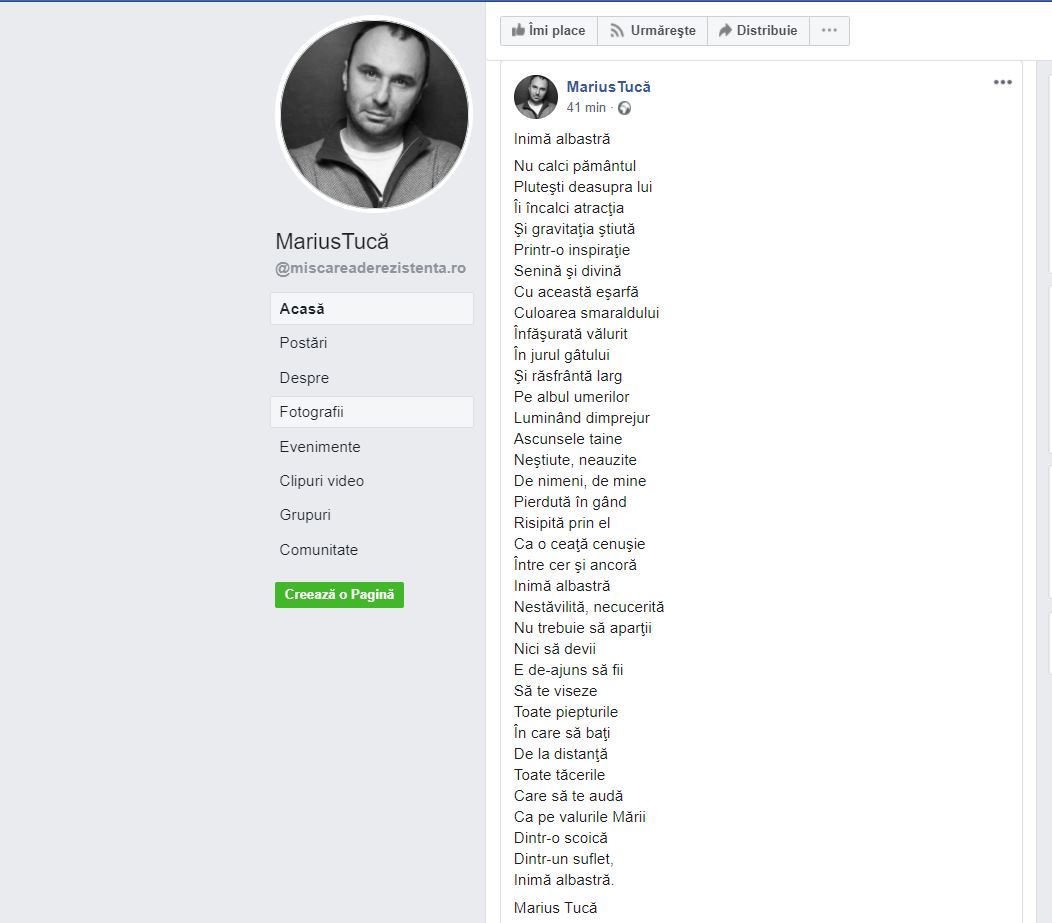Click the Distribuie share arrow button
Viewport: 1052px width, 923px height.
(758, 31)
